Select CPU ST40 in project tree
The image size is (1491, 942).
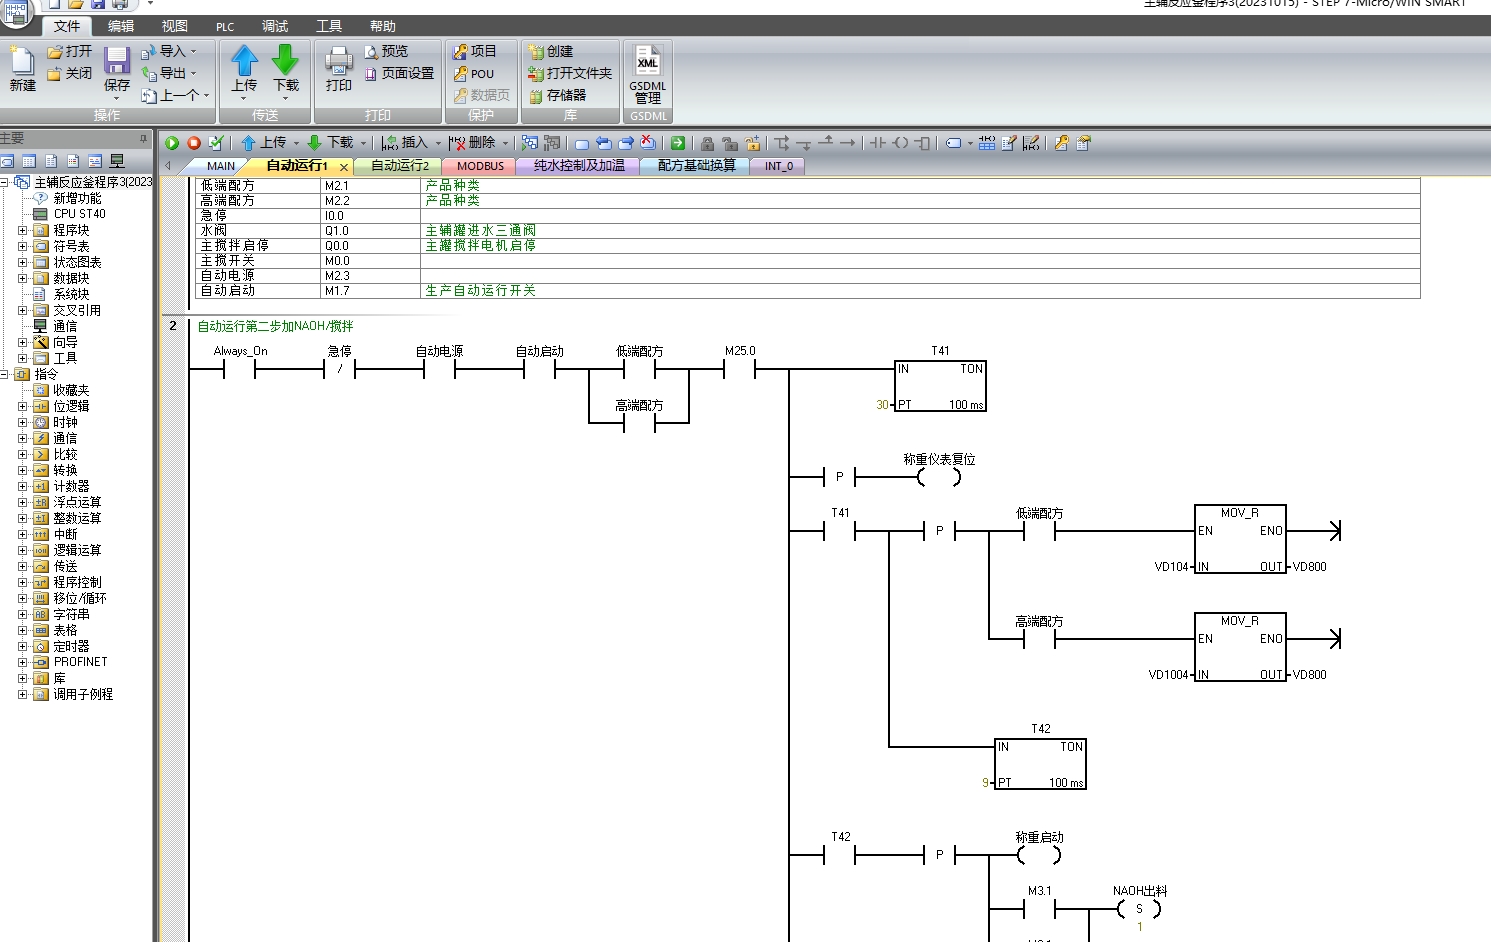point(79,214)
